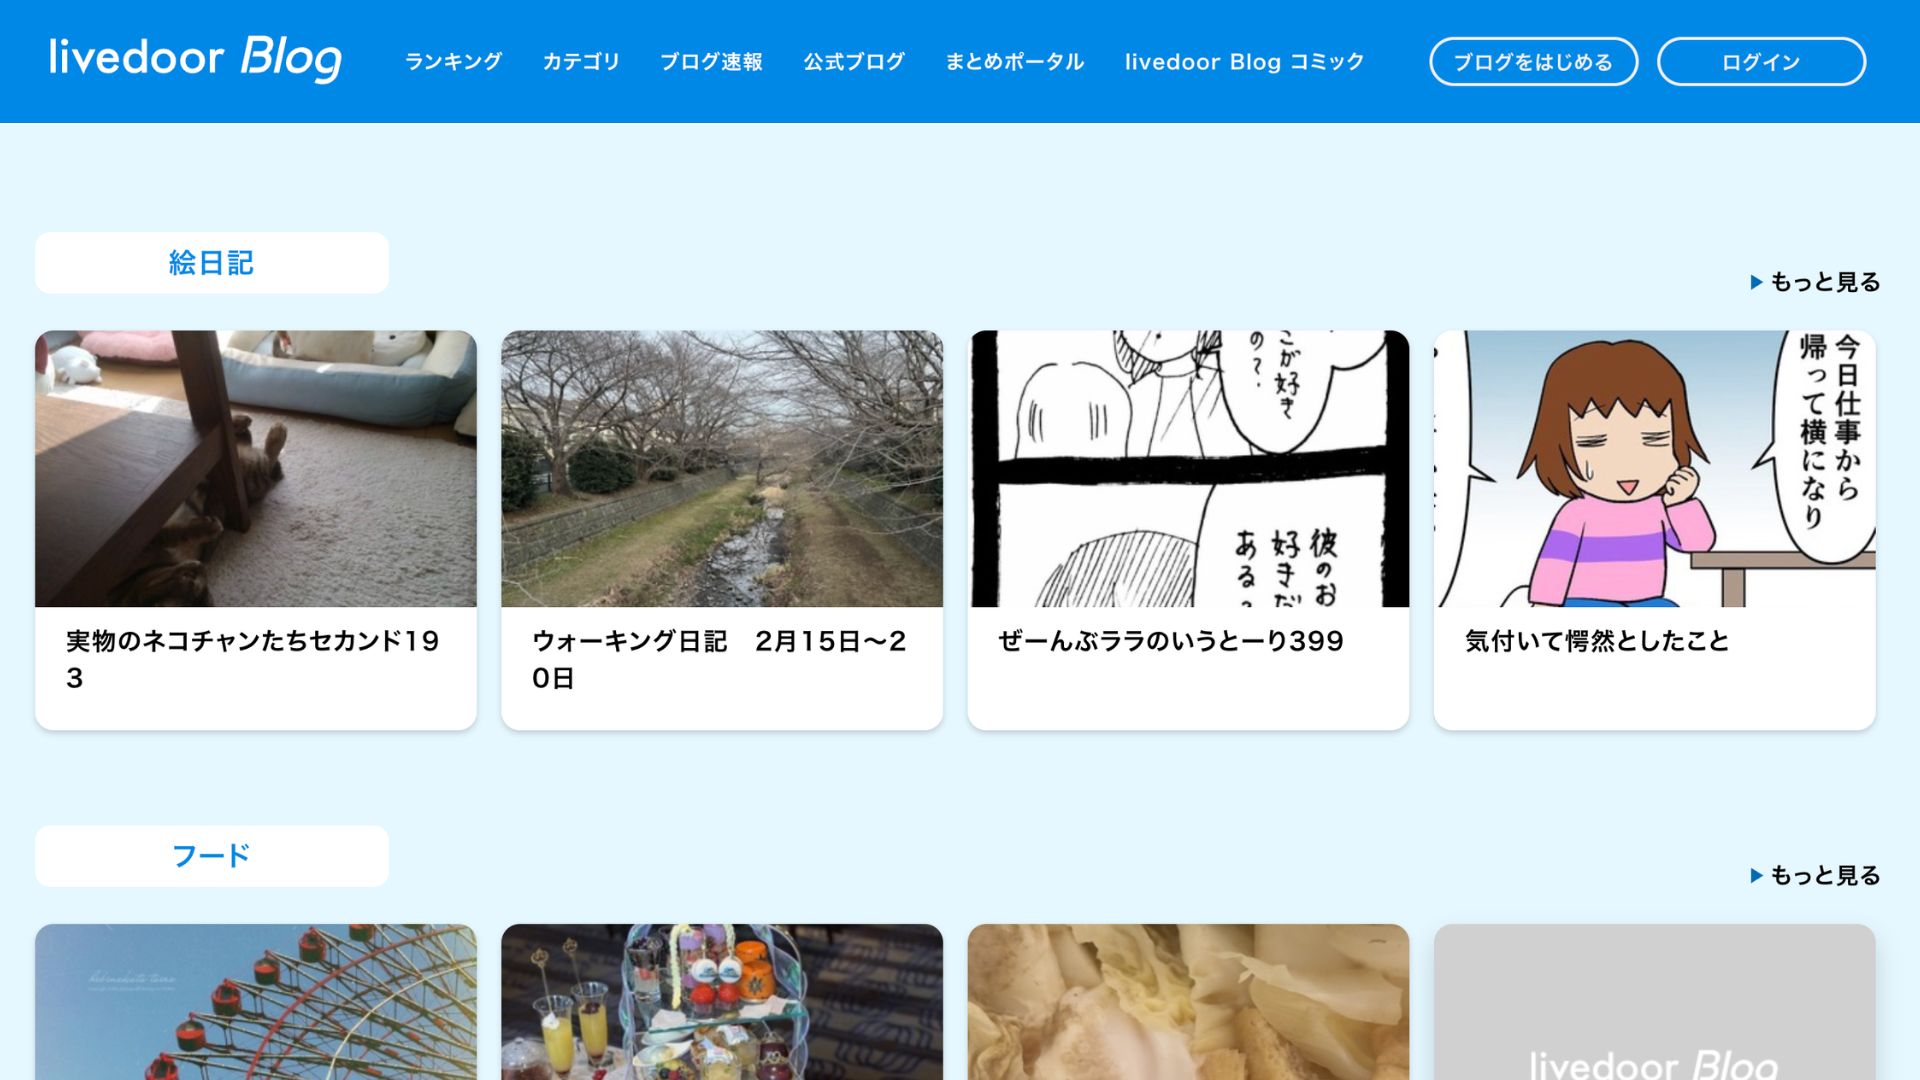The width and height of the screenshot is (1920, 1080).
Task: Open the black-and-white manga thumbnail
Action: pos(1188,468)
